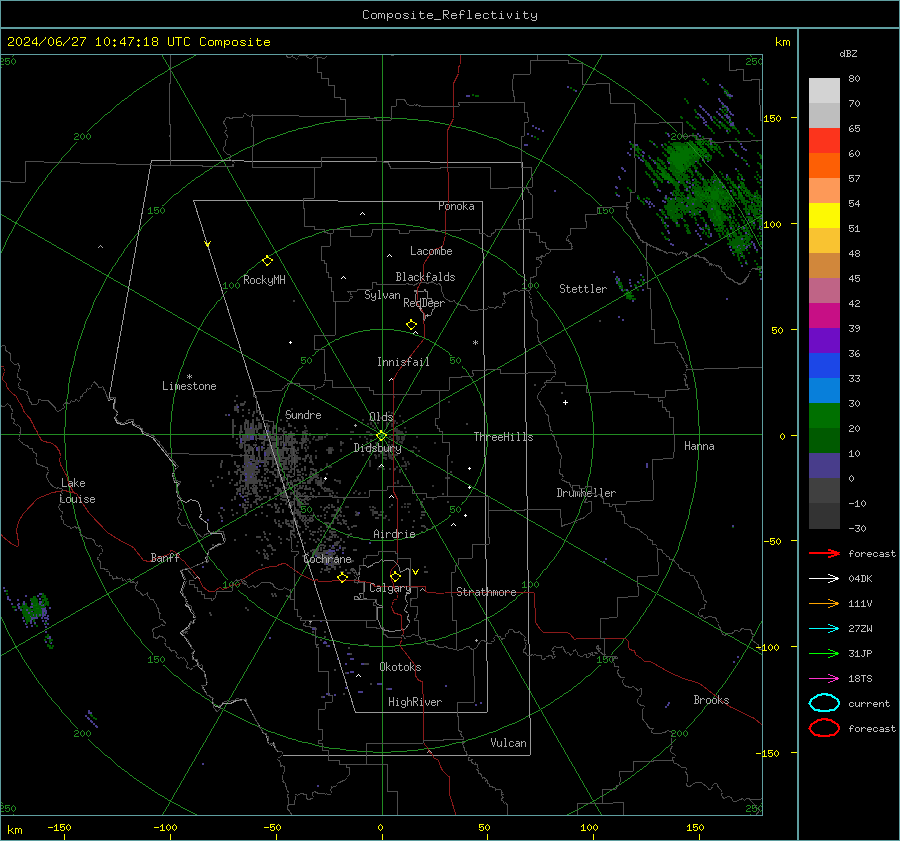
Task: Click the Sylvan label
Action: pos(382,295)
